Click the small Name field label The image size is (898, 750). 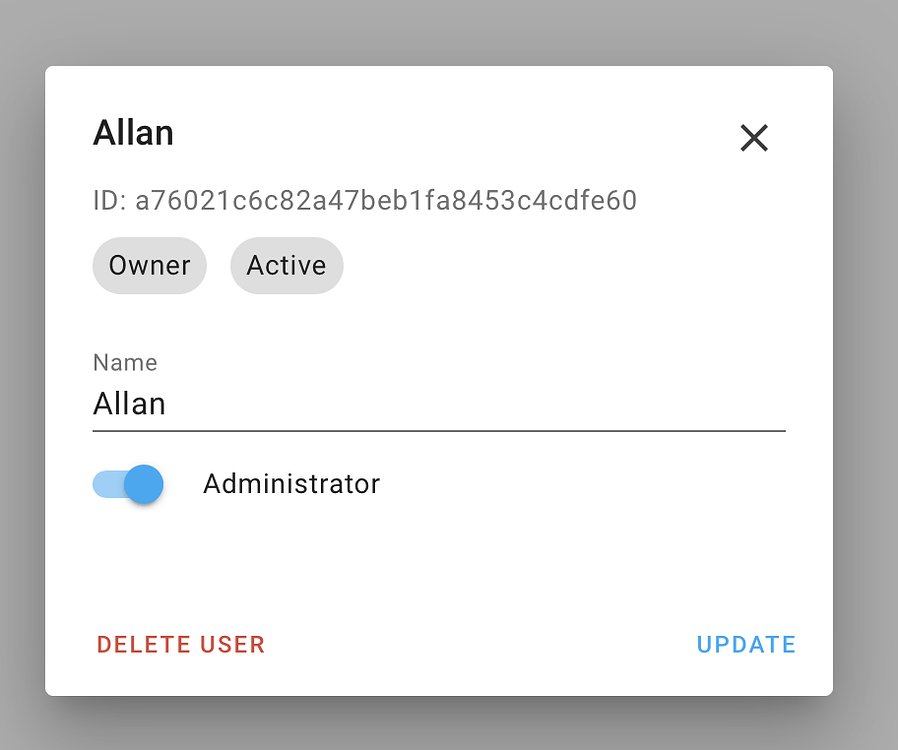pyautogui.click(x=125, y=362)
